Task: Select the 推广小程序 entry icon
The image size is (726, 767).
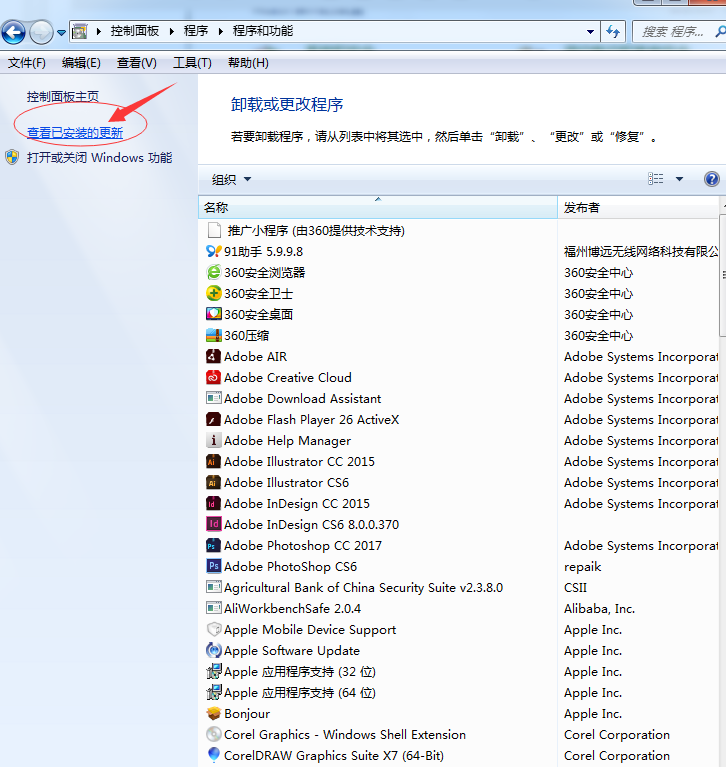Action: 214,230
